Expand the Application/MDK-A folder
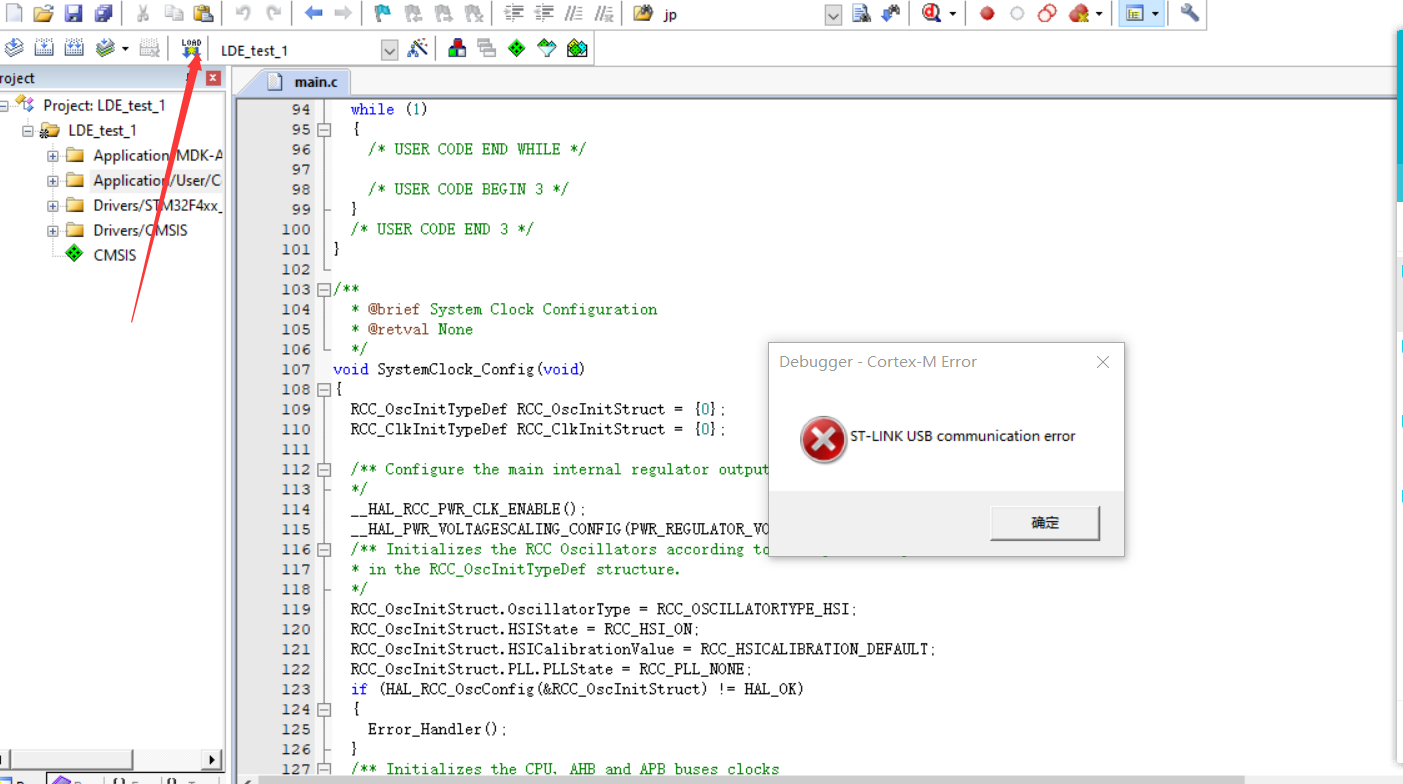The width and height of the screenshot is (1403, 784). (52, 155)
